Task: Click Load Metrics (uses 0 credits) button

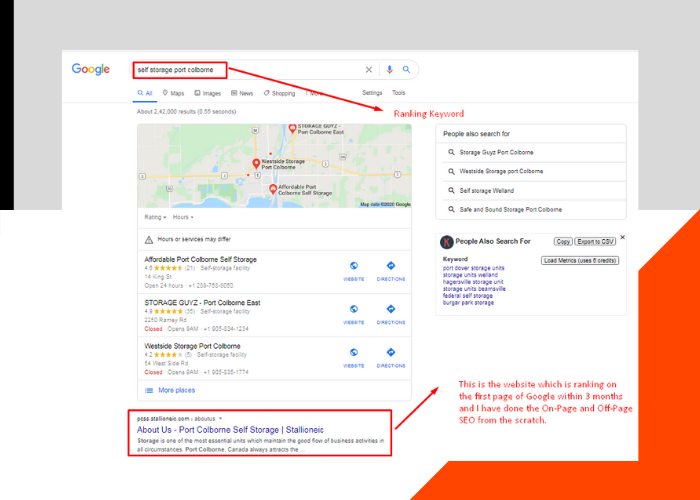Action: coord(580,261)
